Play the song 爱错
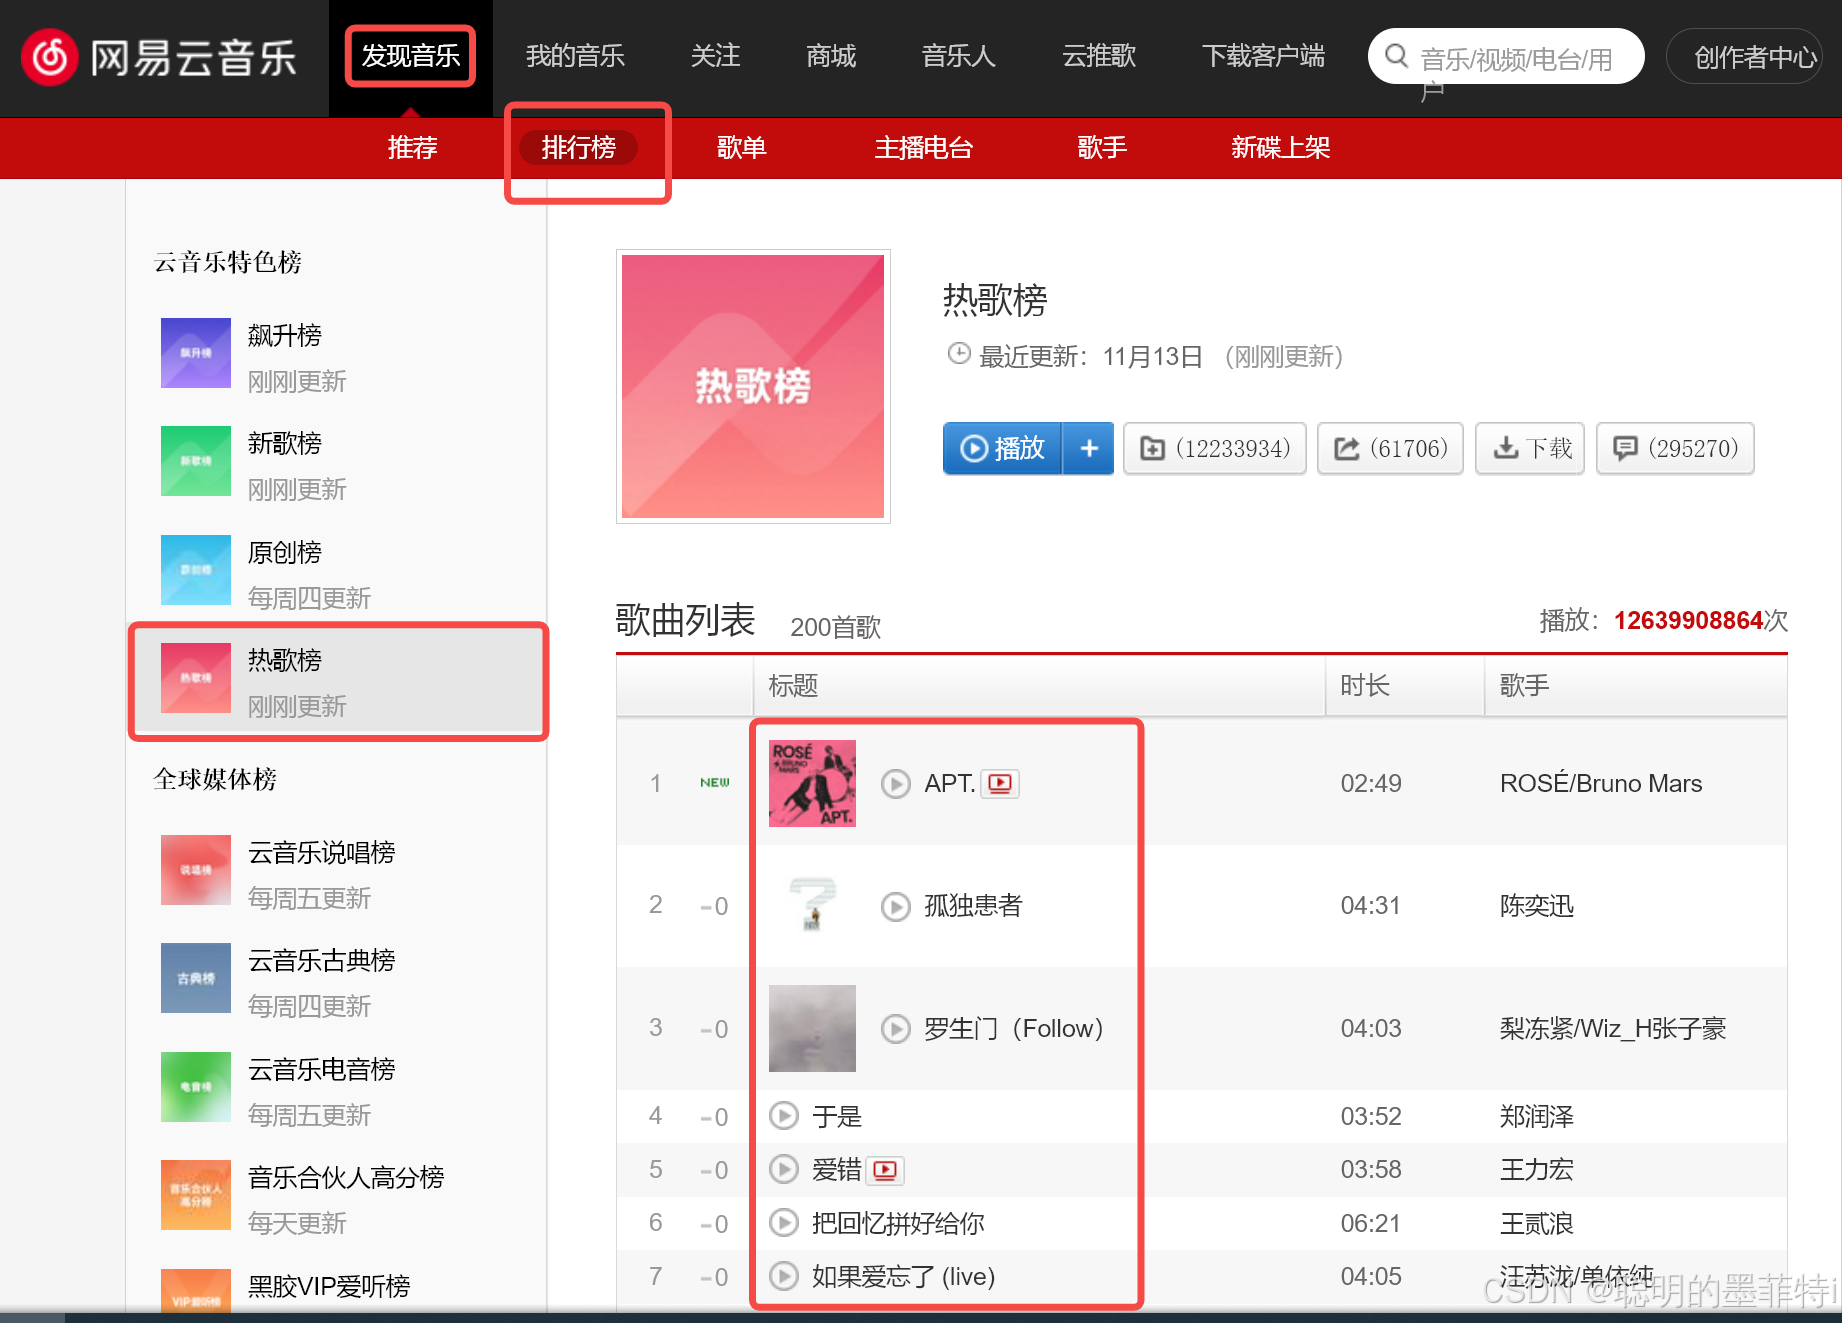 (x=784, y=1169)
